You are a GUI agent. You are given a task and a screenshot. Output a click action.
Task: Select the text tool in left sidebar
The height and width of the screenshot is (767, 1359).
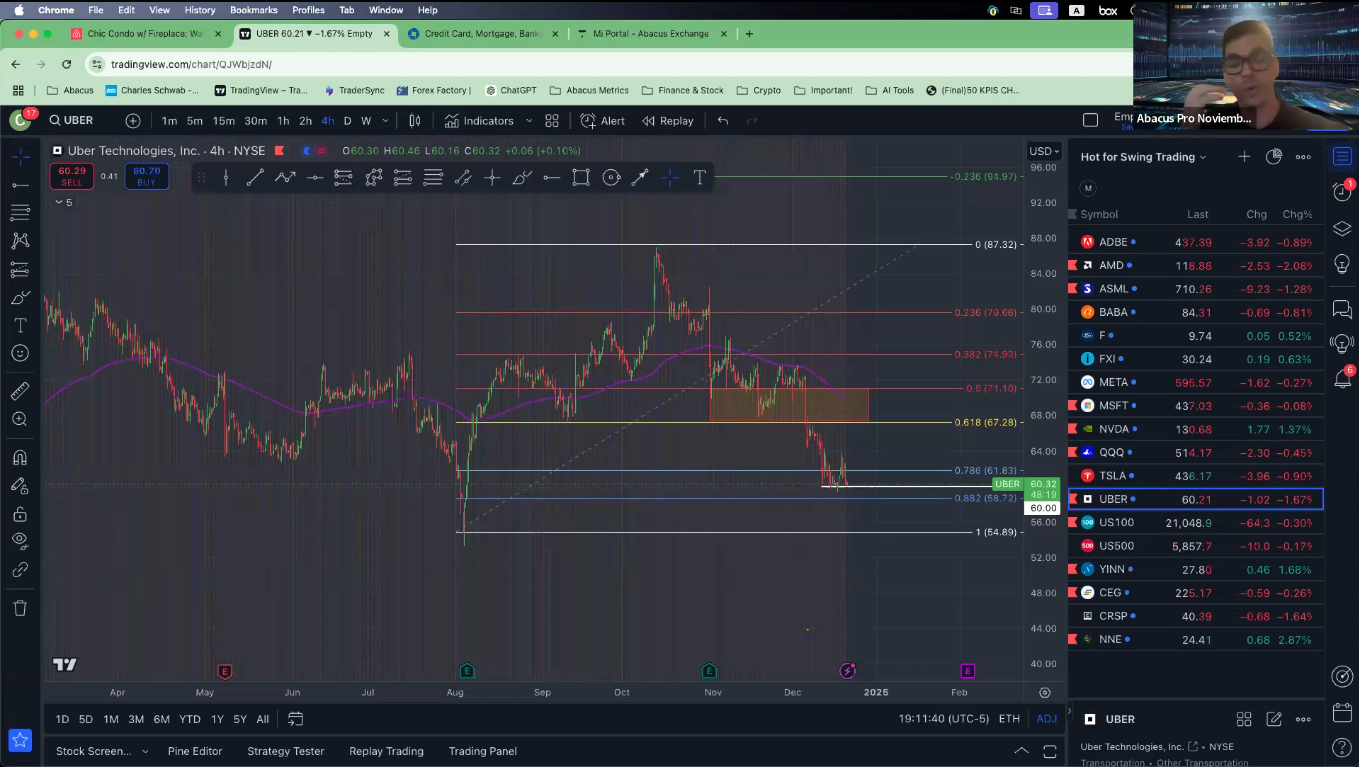click(20, 326)
